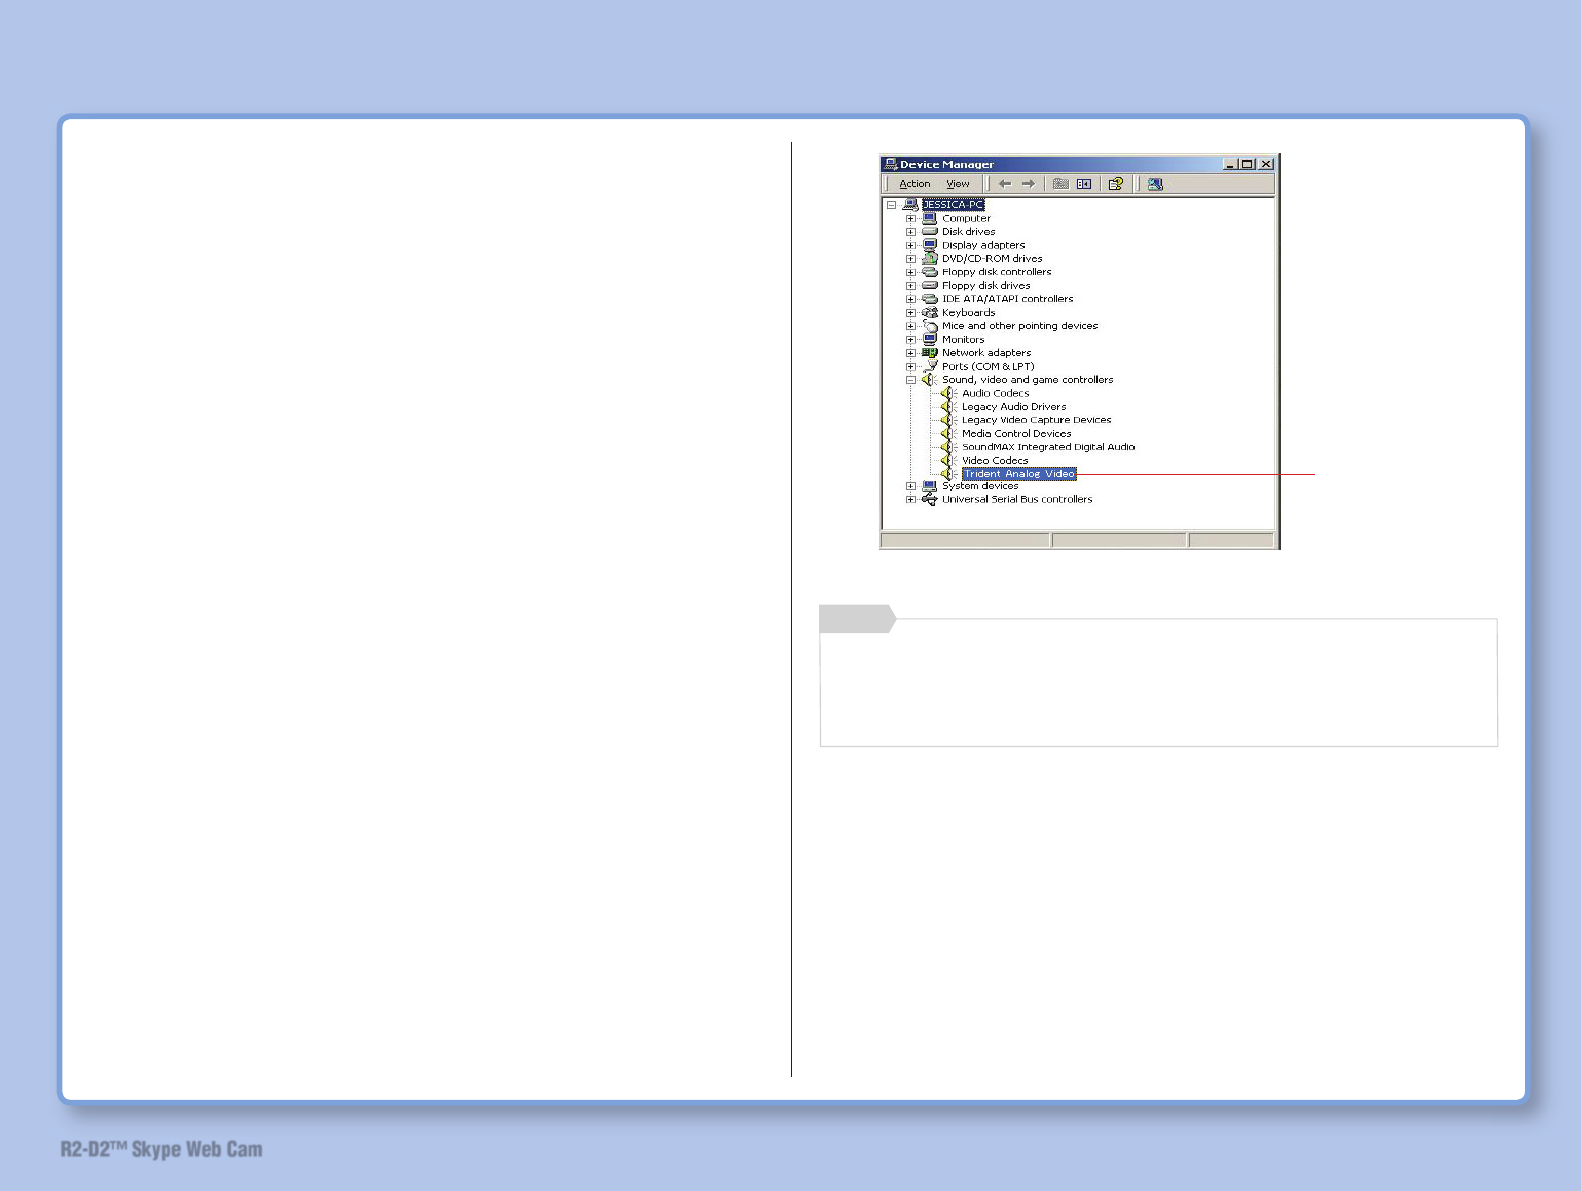Open the View menu in Device Manager
The image size is (1582, 1191).
[x=958, y=184]
